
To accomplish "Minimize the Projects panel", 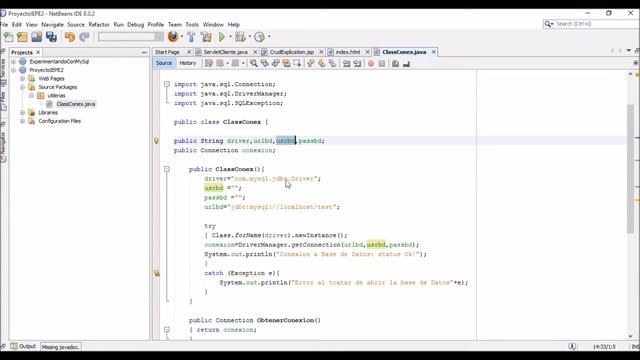I will [x=144, y=52].
